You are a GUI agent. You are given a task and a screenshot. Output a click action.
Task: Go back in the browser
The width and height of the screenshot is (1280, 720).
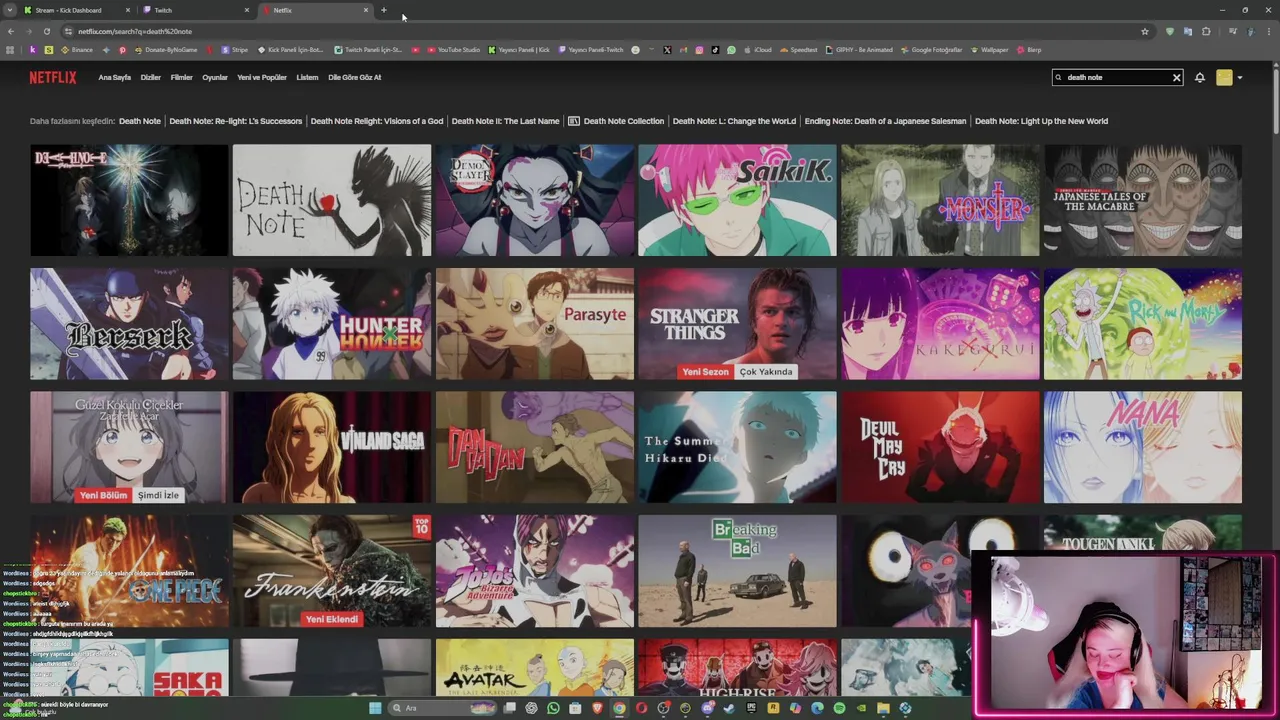point(10,31)
